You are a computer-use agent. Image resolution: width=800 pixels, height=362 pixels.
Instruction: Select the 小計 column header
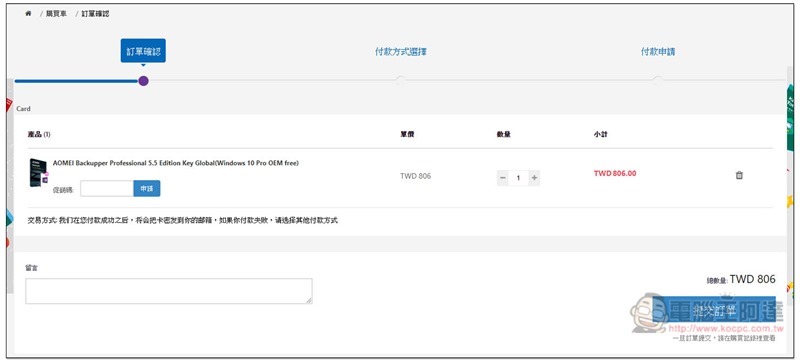[601, 135]
